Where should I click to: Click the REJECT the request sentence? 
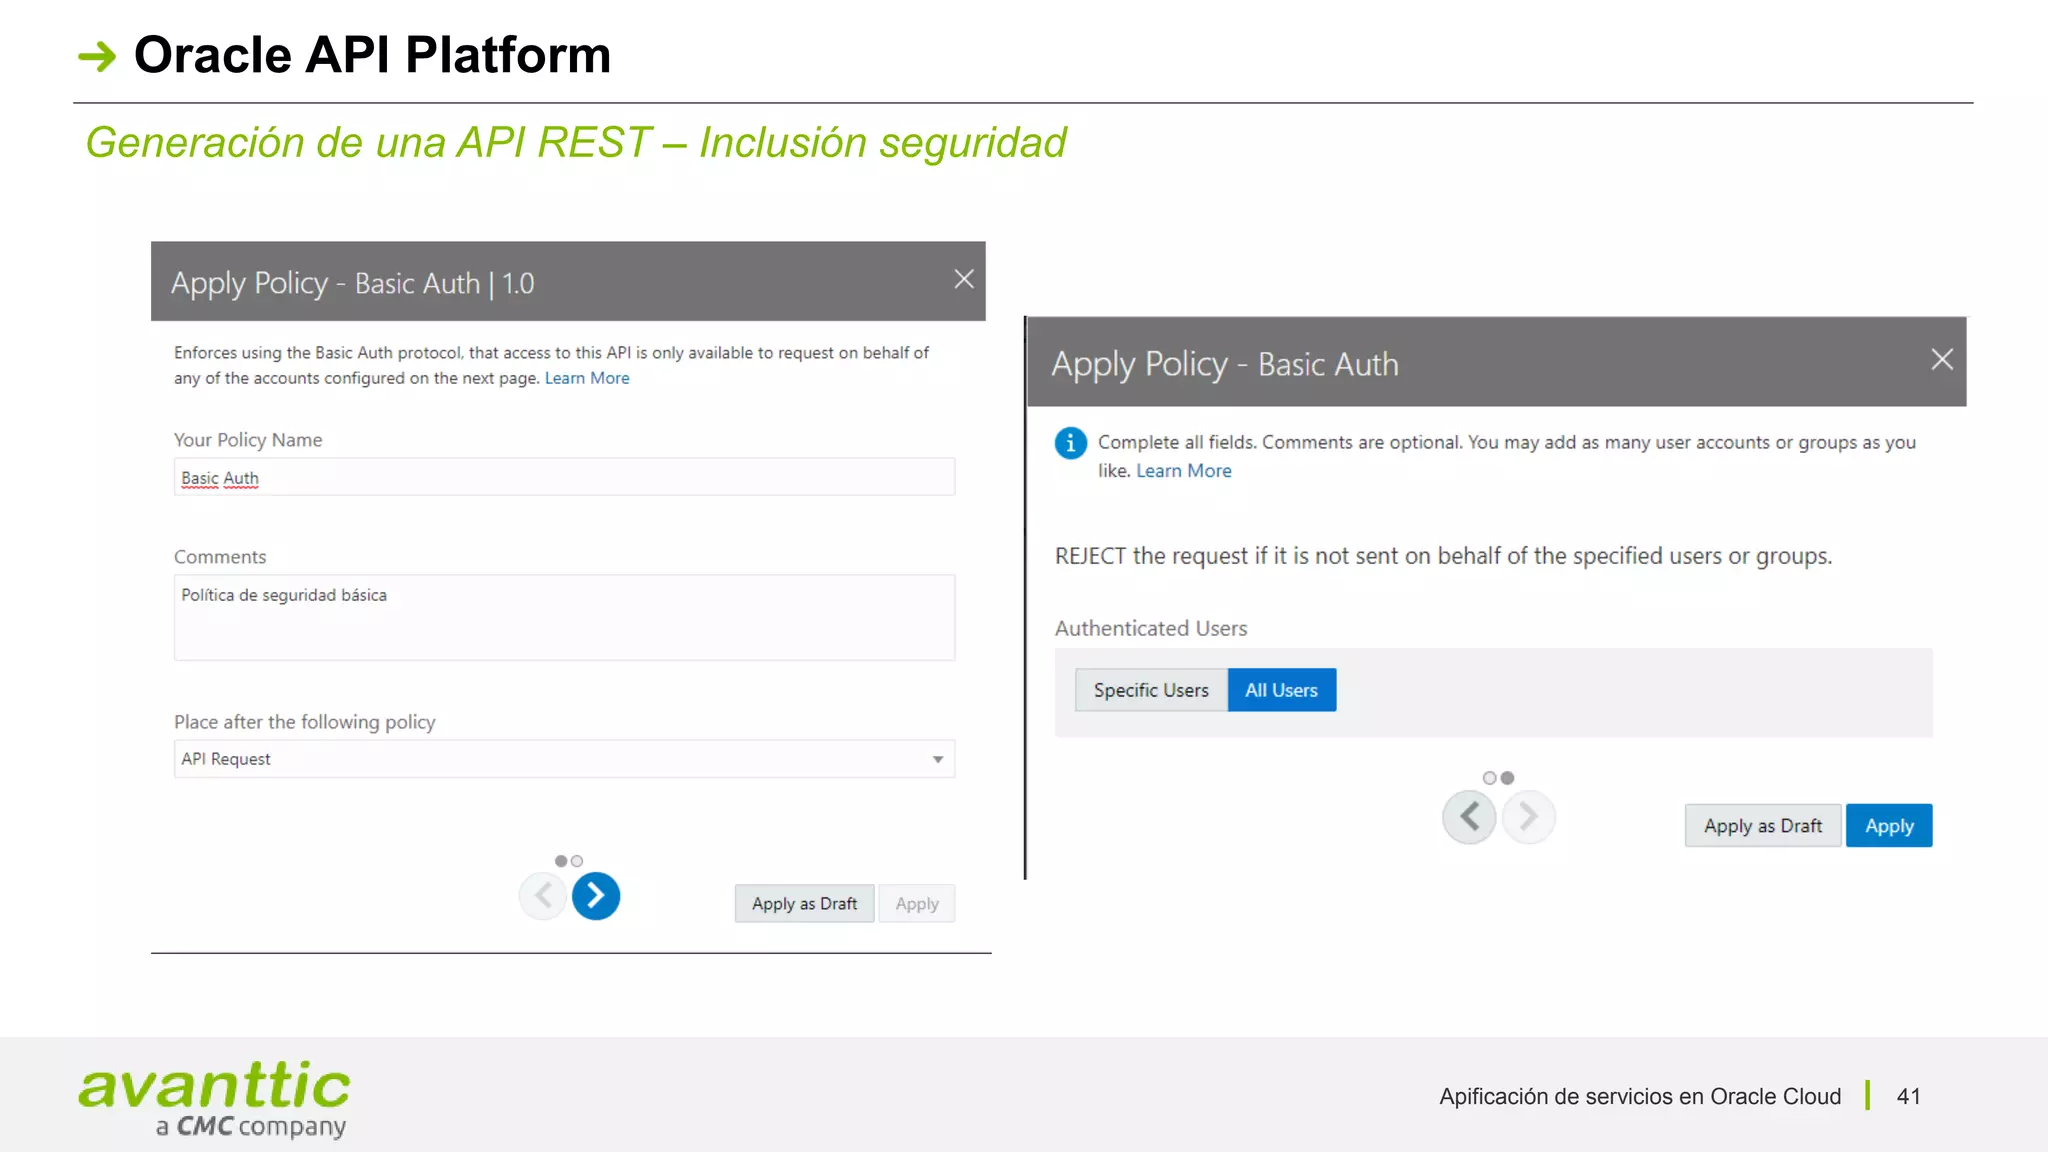(x=1443, y=556)
